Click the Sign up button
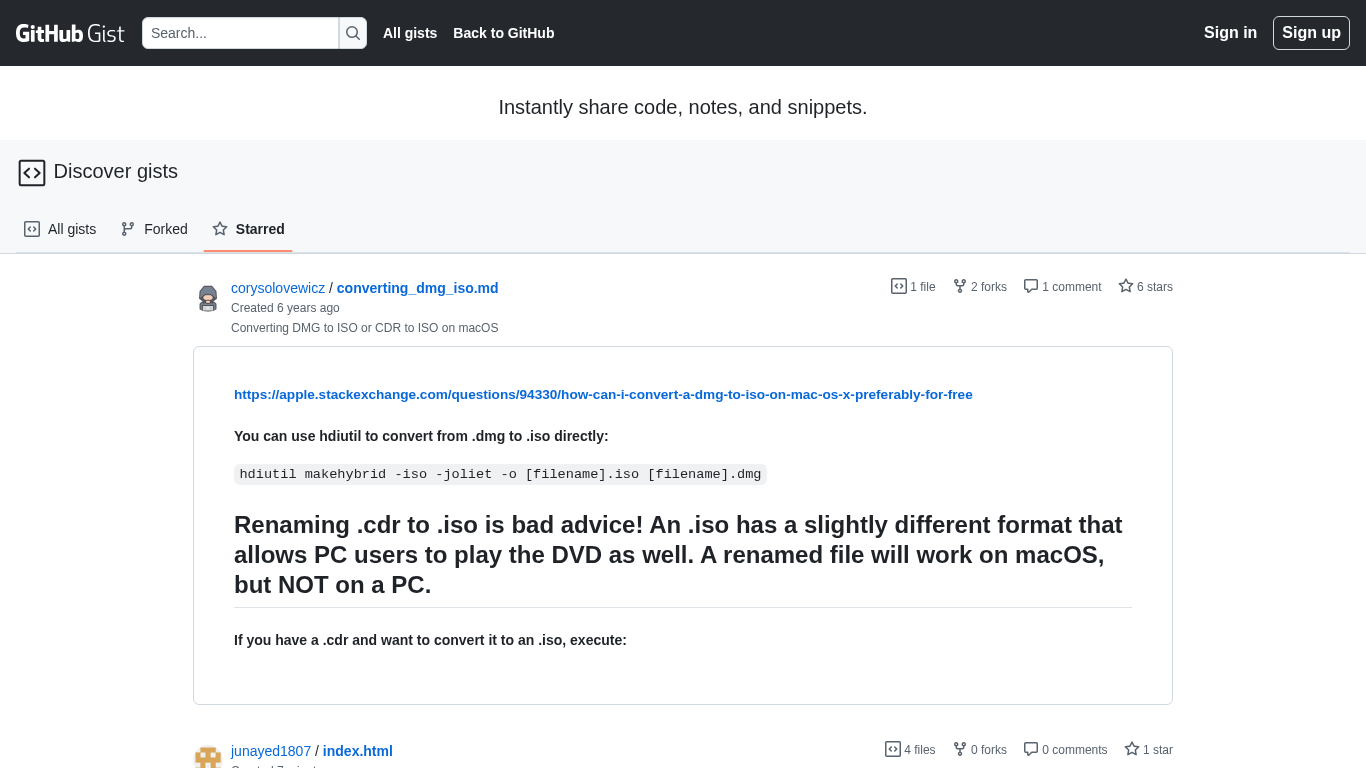Viewport: 1366px width, 768px height. coord(1311,33)
